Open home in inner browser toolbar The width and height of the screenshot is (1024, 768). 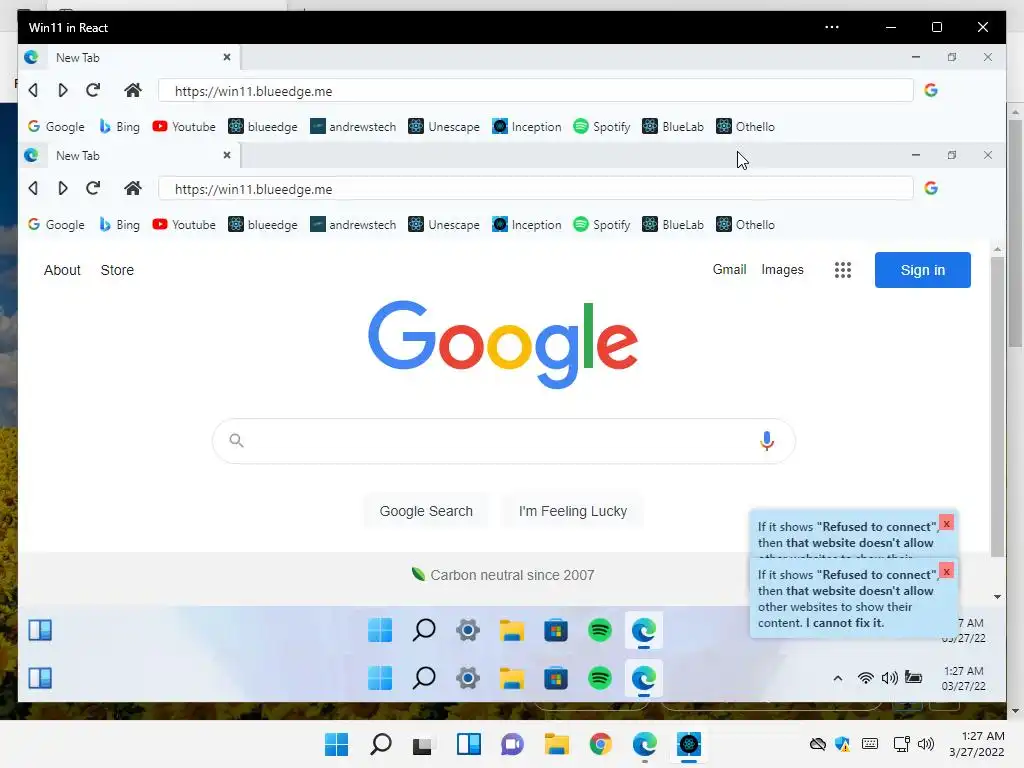pyautogui.click(x=133, y=188)
